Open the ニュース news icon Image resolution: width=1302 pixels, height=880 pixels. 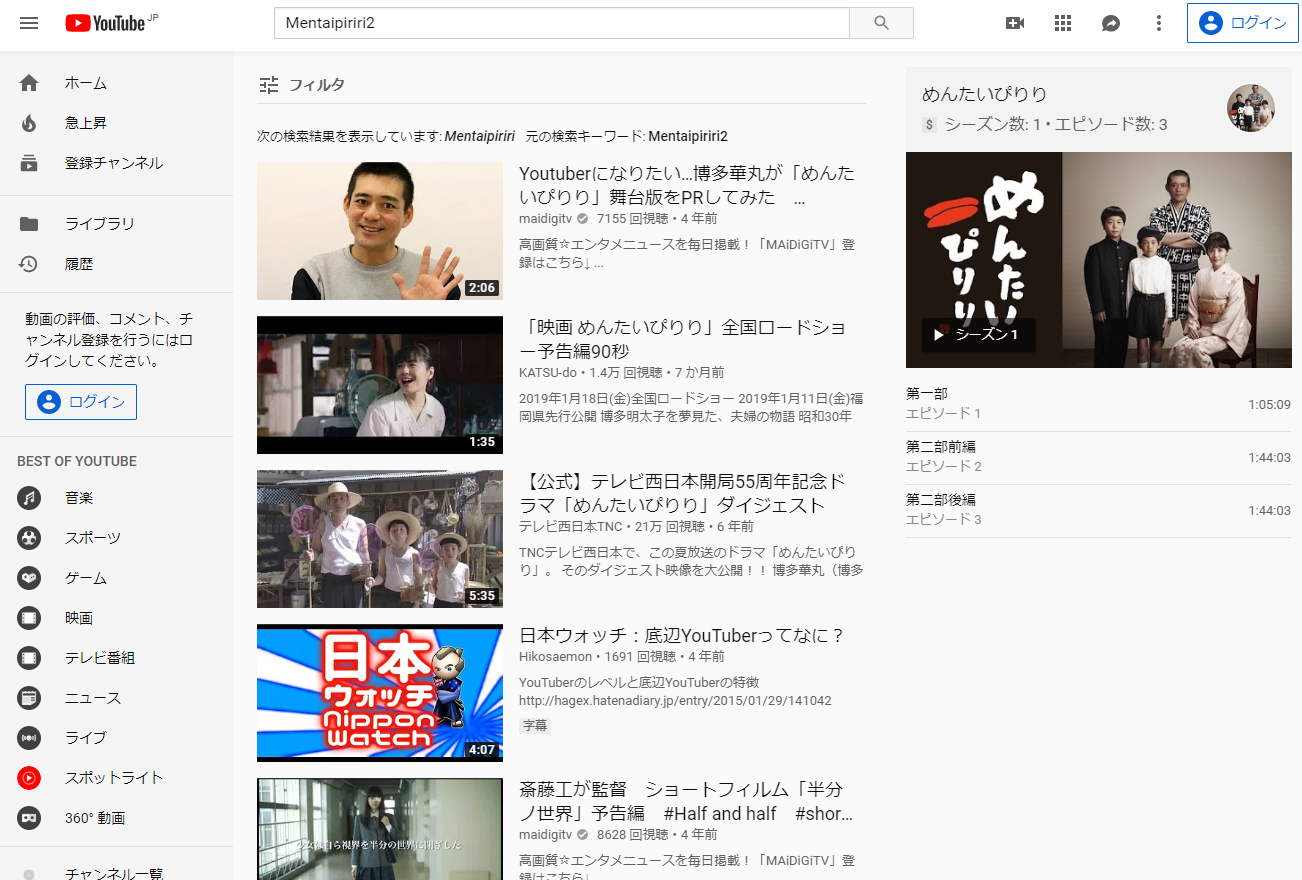click(x=29, y=698)
